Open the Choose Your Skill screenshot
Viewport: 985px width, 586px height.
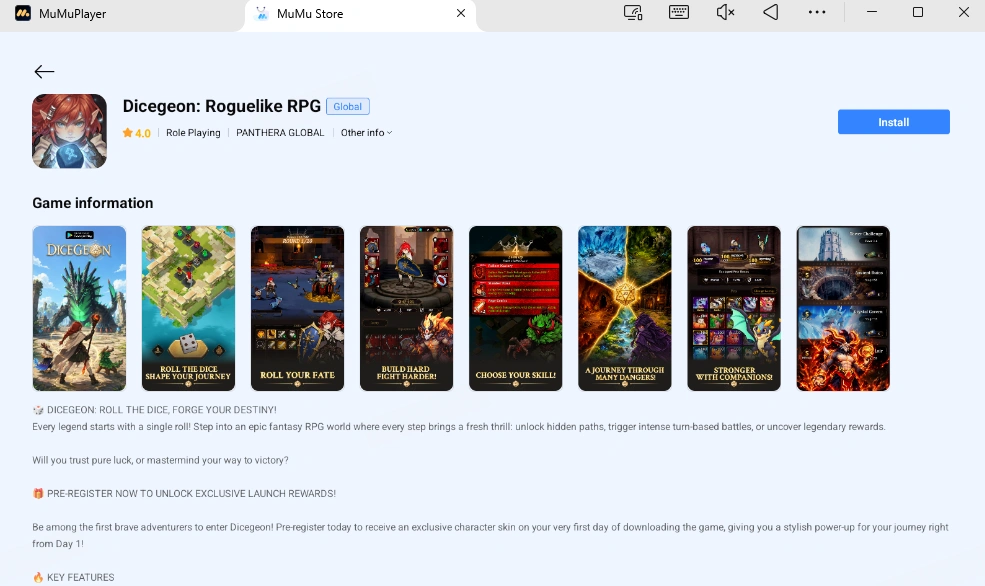point(516,308)
